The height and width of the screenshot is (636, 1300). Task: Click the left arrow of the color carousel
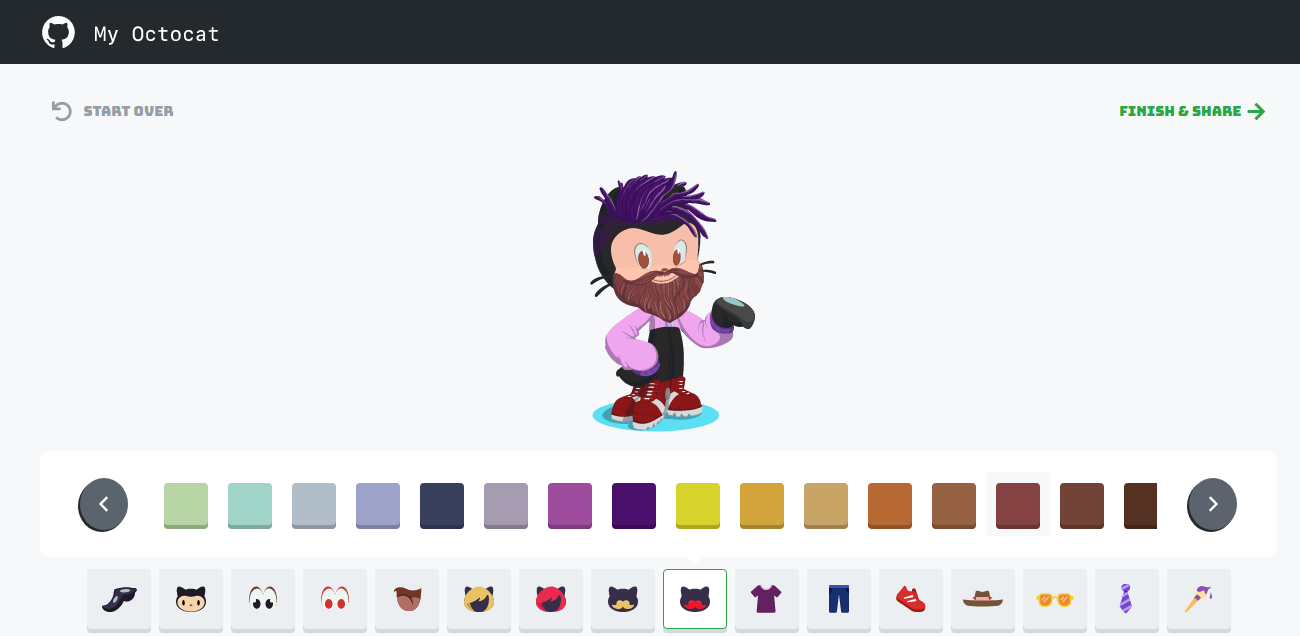(104, 504)
